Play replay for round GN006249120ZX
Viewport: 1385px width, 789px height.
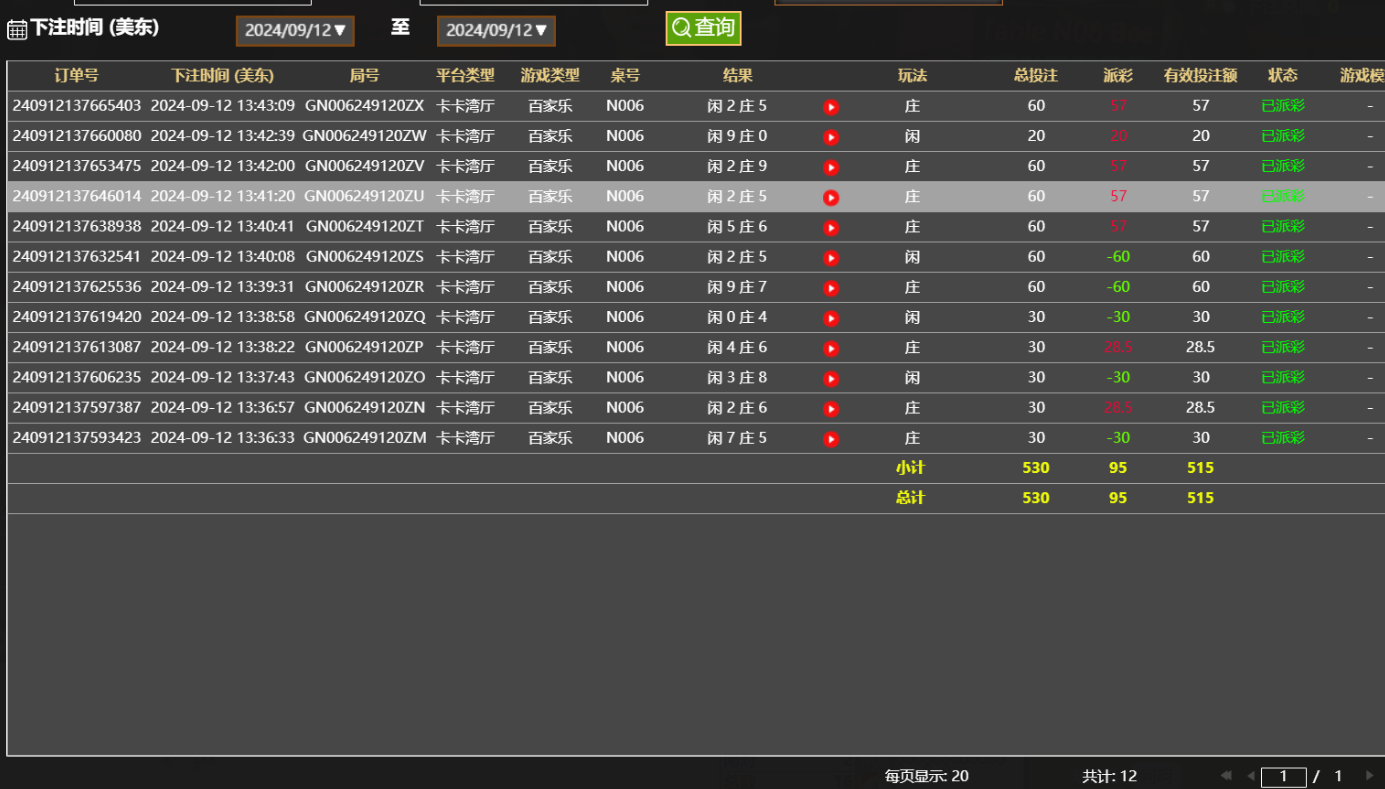coord(831,107)
